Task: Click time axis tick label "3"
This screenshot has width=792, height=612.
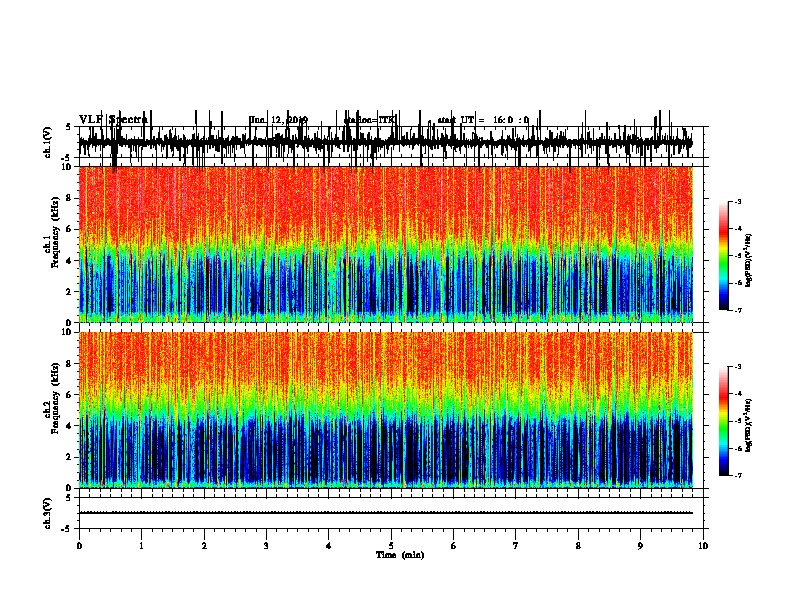Action: tap(266, 546)
